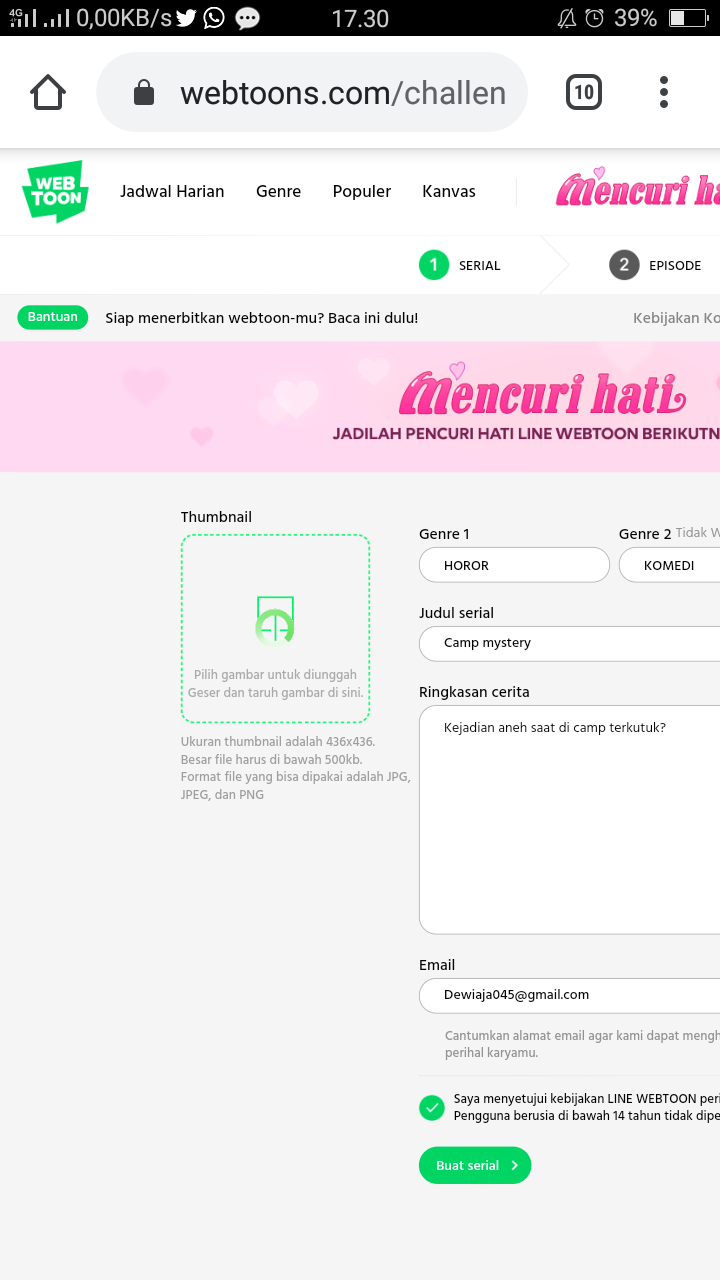Expand the Genre 1 HOROR dropdown
720x1280 pixels.
514,565
